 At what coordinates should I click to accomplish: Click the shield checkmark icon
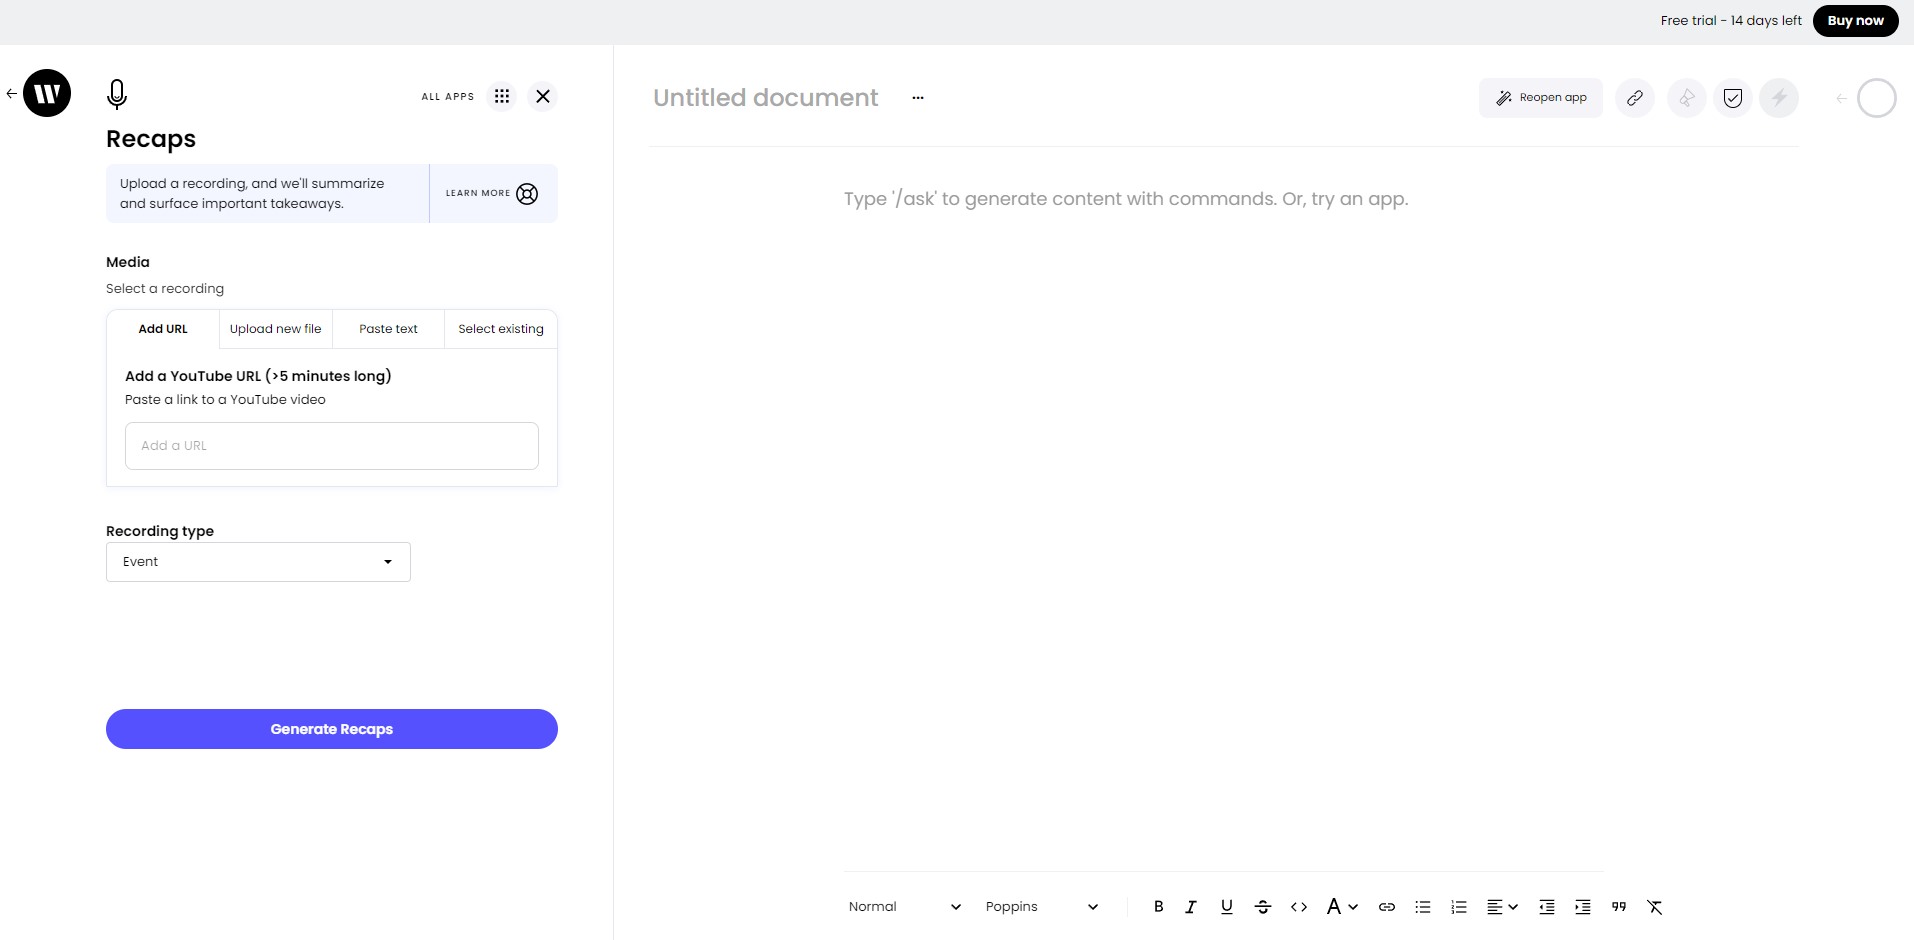tap(1733, 98)
